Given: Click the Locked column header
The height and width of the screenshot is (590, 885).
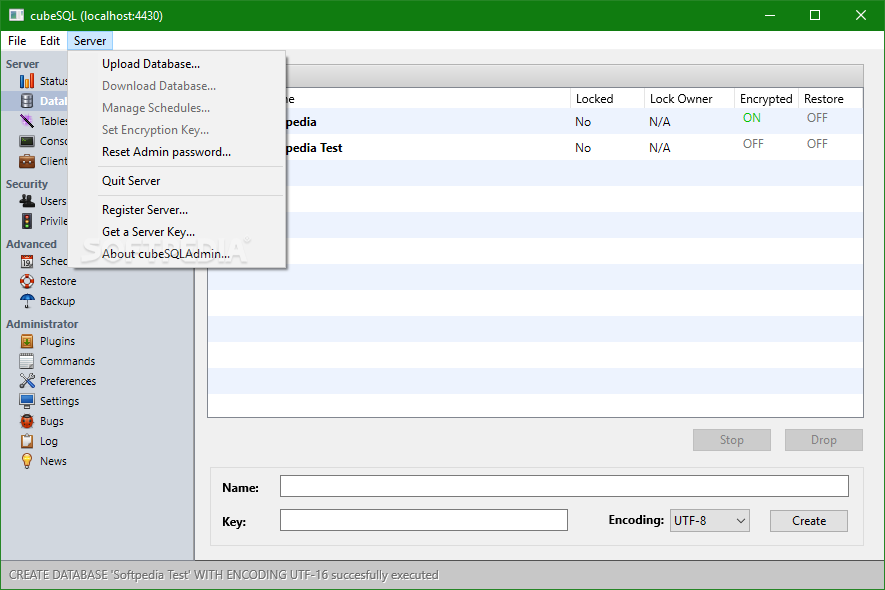Looking at the screenshot, I should pos(607,99).
